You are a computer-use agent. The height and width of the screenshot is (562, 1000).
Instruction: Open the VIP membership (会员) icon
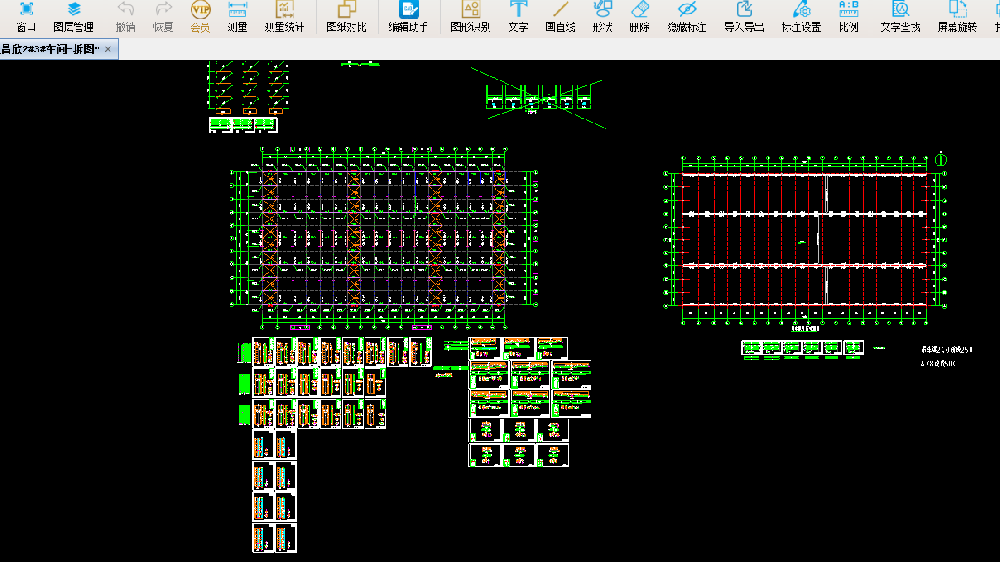click(201, 16)
